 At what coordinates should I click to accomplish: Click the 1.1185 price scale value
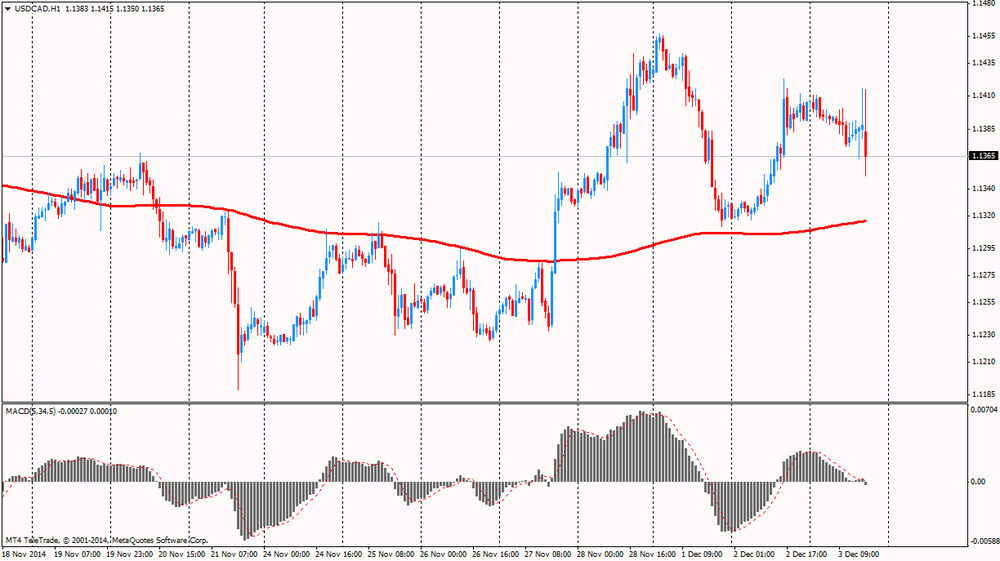tap(982, 395)
